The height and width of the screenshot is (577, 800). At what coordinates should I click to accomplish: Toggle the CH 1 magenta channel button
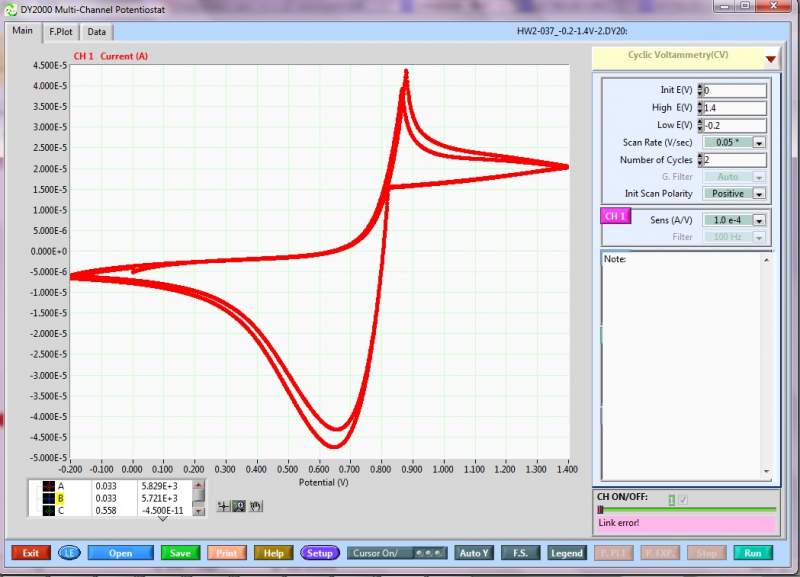pos(615,216)
